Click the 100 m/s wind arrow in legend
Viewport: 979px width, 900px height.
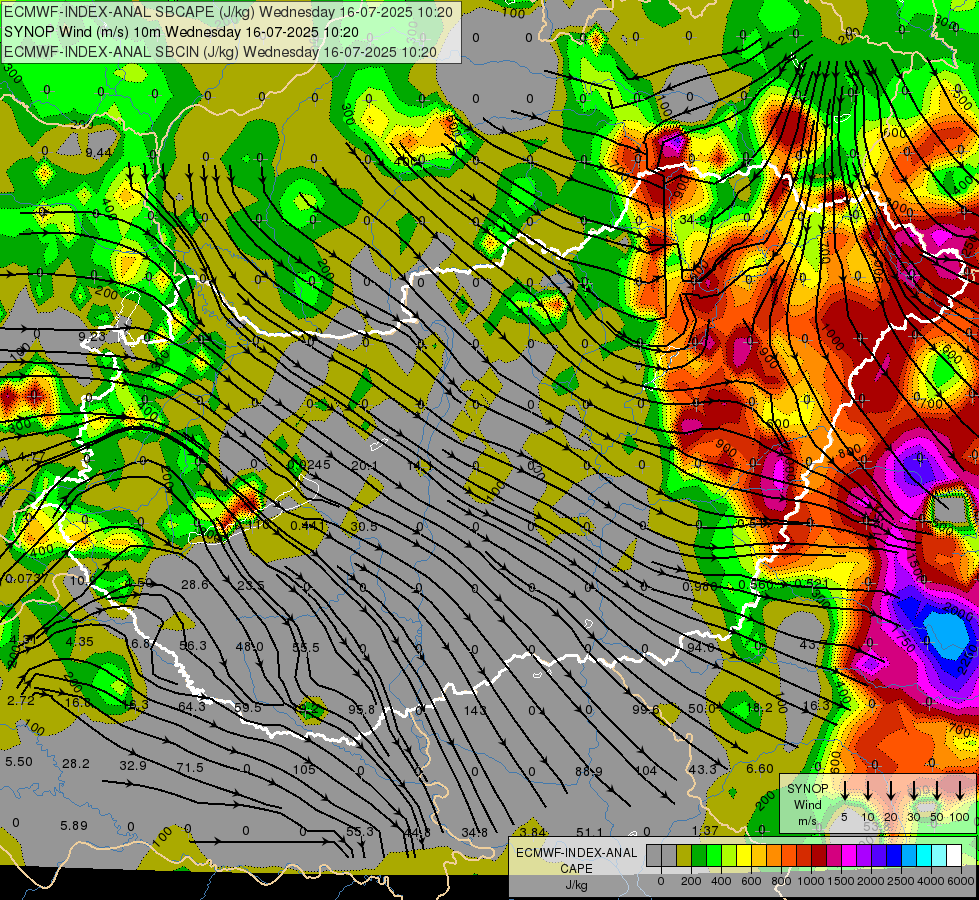point(960,790)
